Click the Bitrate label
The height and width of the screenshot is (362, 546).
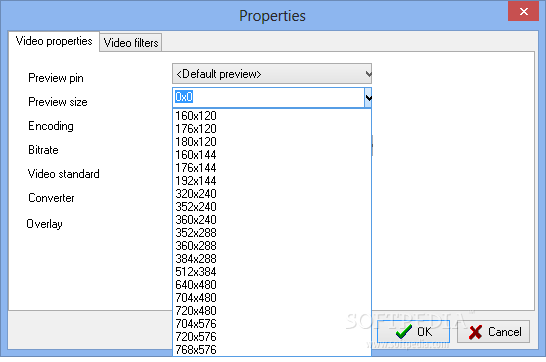tap(43, 150)
